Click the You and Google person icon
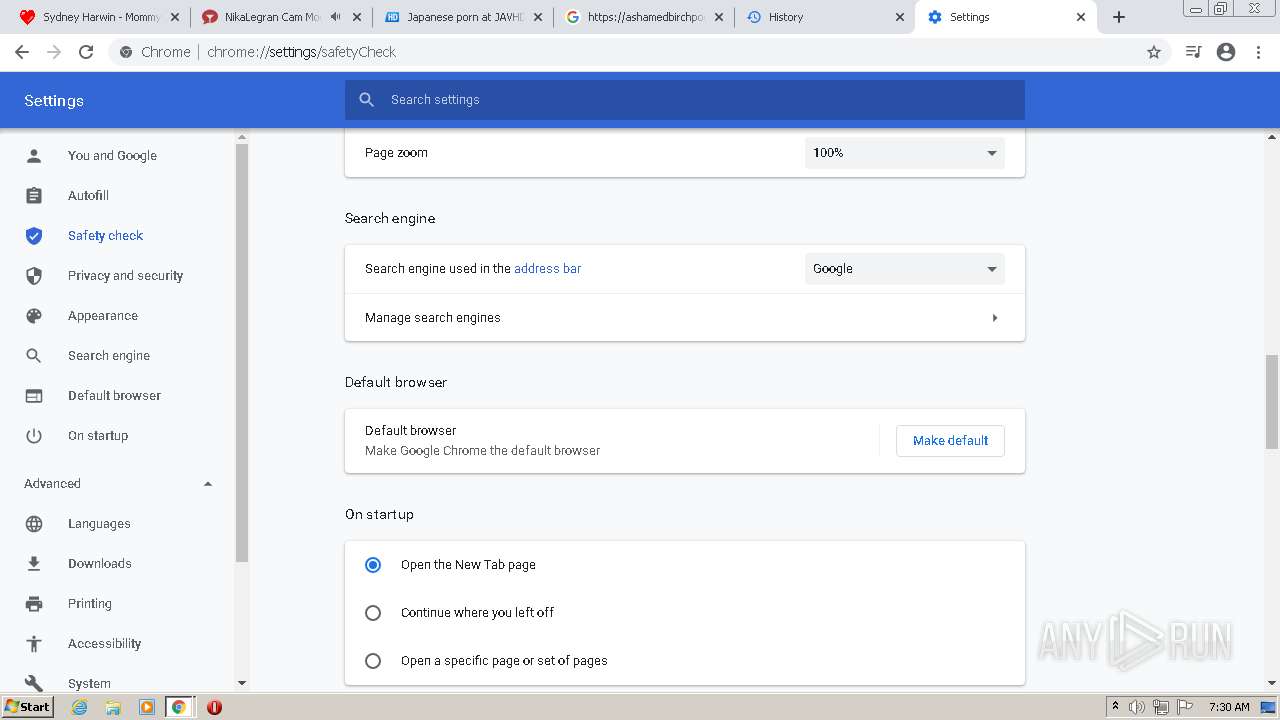1280x720 pixels. pos(34,156)
